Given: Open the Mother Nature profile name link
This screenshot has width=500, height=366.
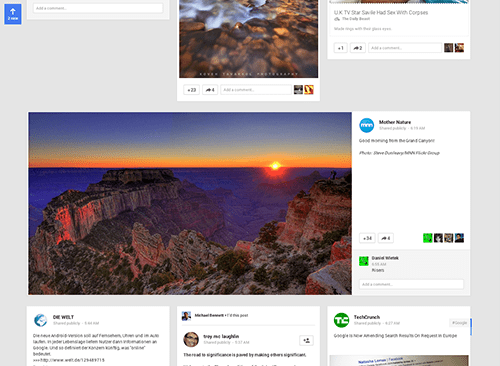Looking at the screenshot, I should (x=395, y=122).
